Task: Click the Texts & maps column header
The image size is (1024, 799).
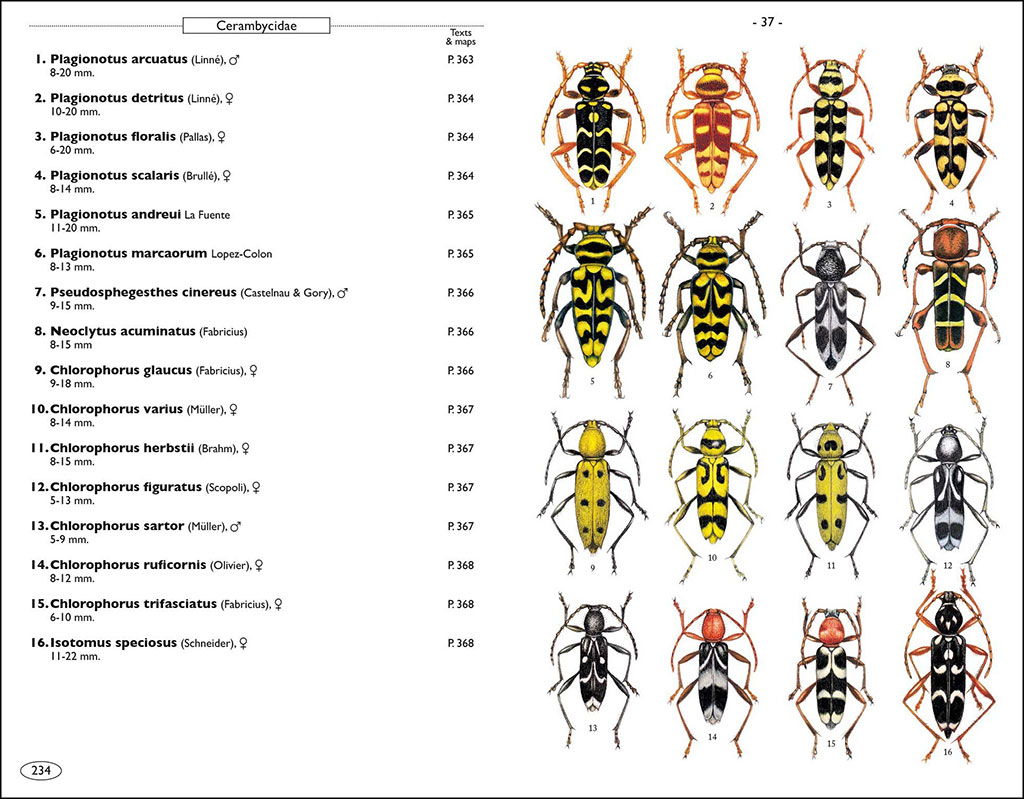Action: [462, 37]
